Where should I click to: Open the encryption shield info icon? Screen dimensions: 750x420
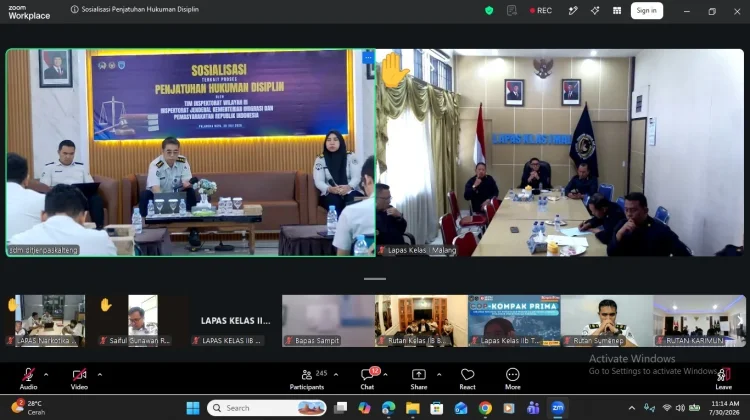coord(489,11)
